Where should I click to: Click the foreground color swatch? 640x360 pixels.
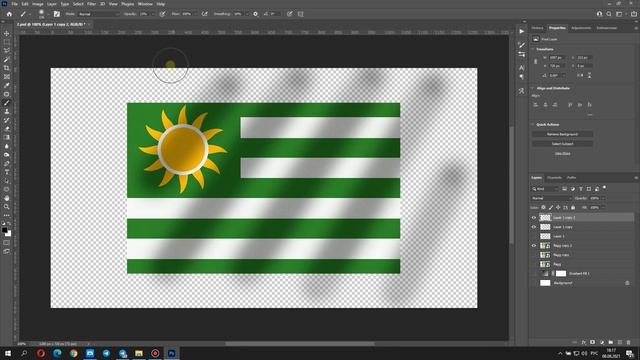point(4,231)
